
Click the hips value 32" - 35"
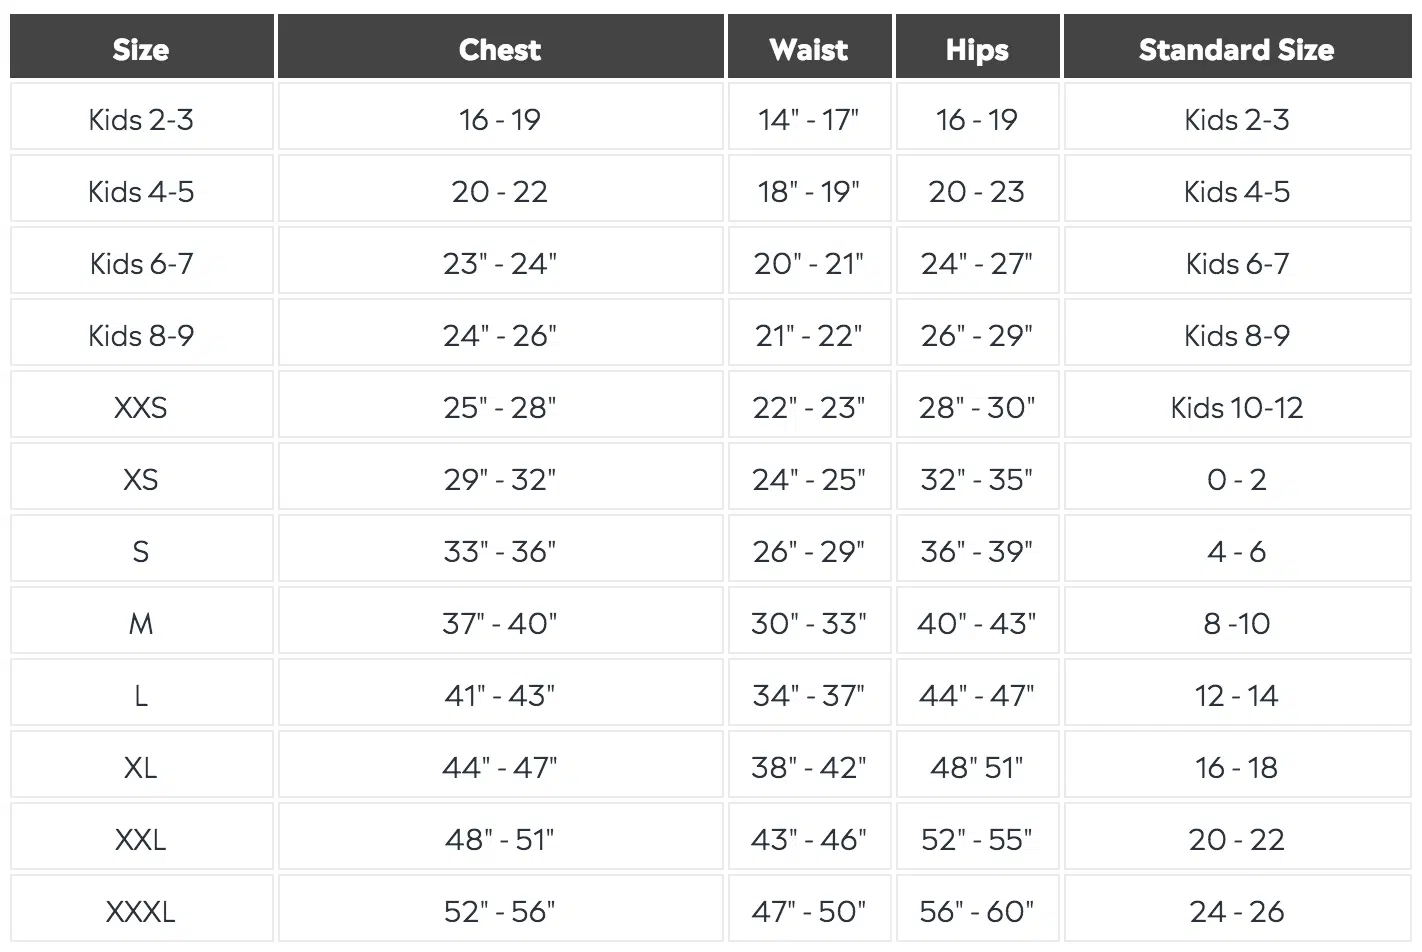tap(977, 479)
